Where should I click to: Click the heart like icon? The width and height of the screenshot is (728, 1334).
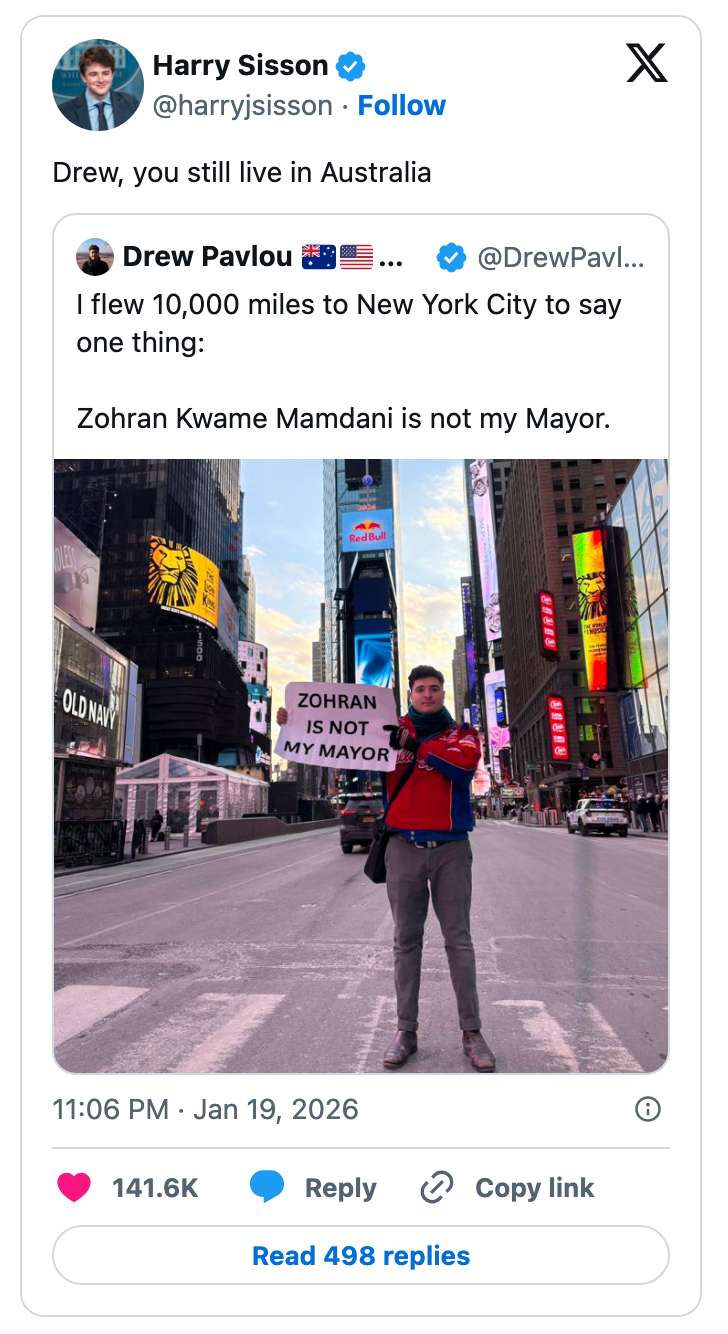pyautogui.click(x=74, y=1187)
